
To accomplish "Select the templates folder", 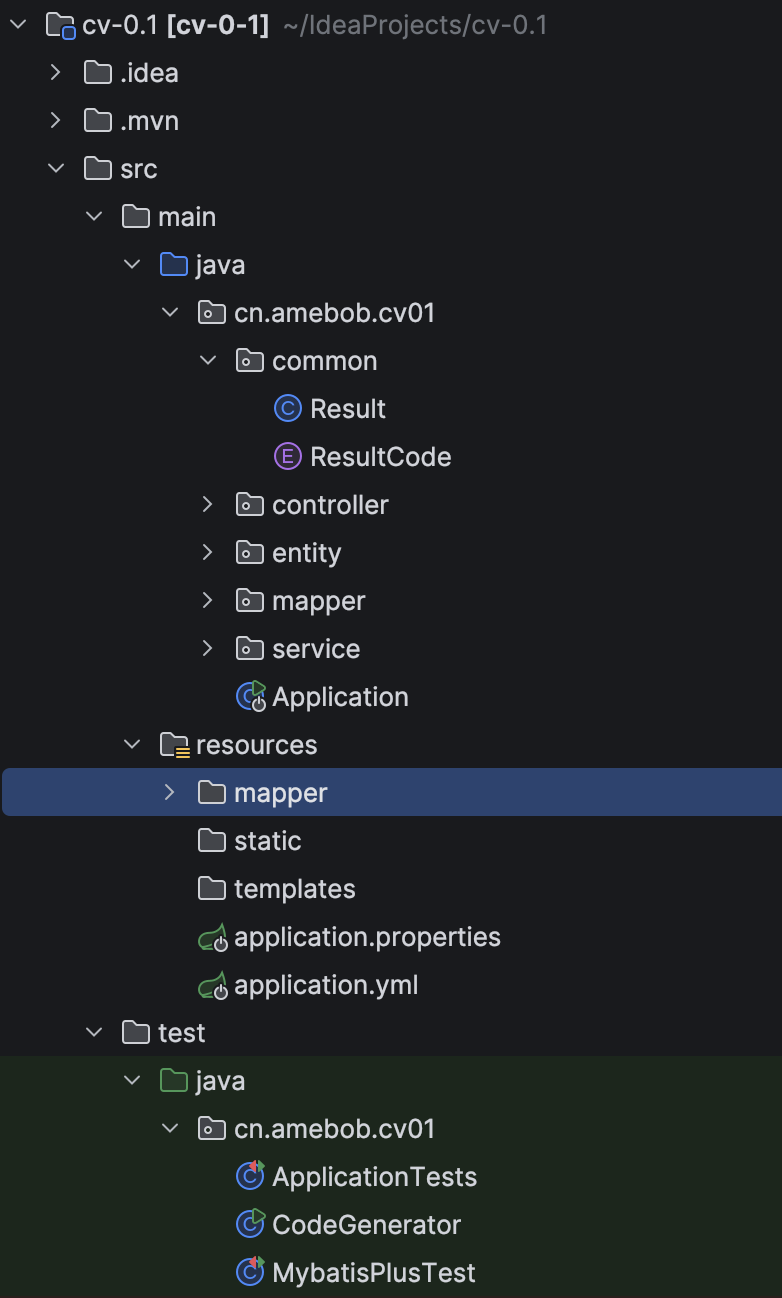I will [294, 889].
